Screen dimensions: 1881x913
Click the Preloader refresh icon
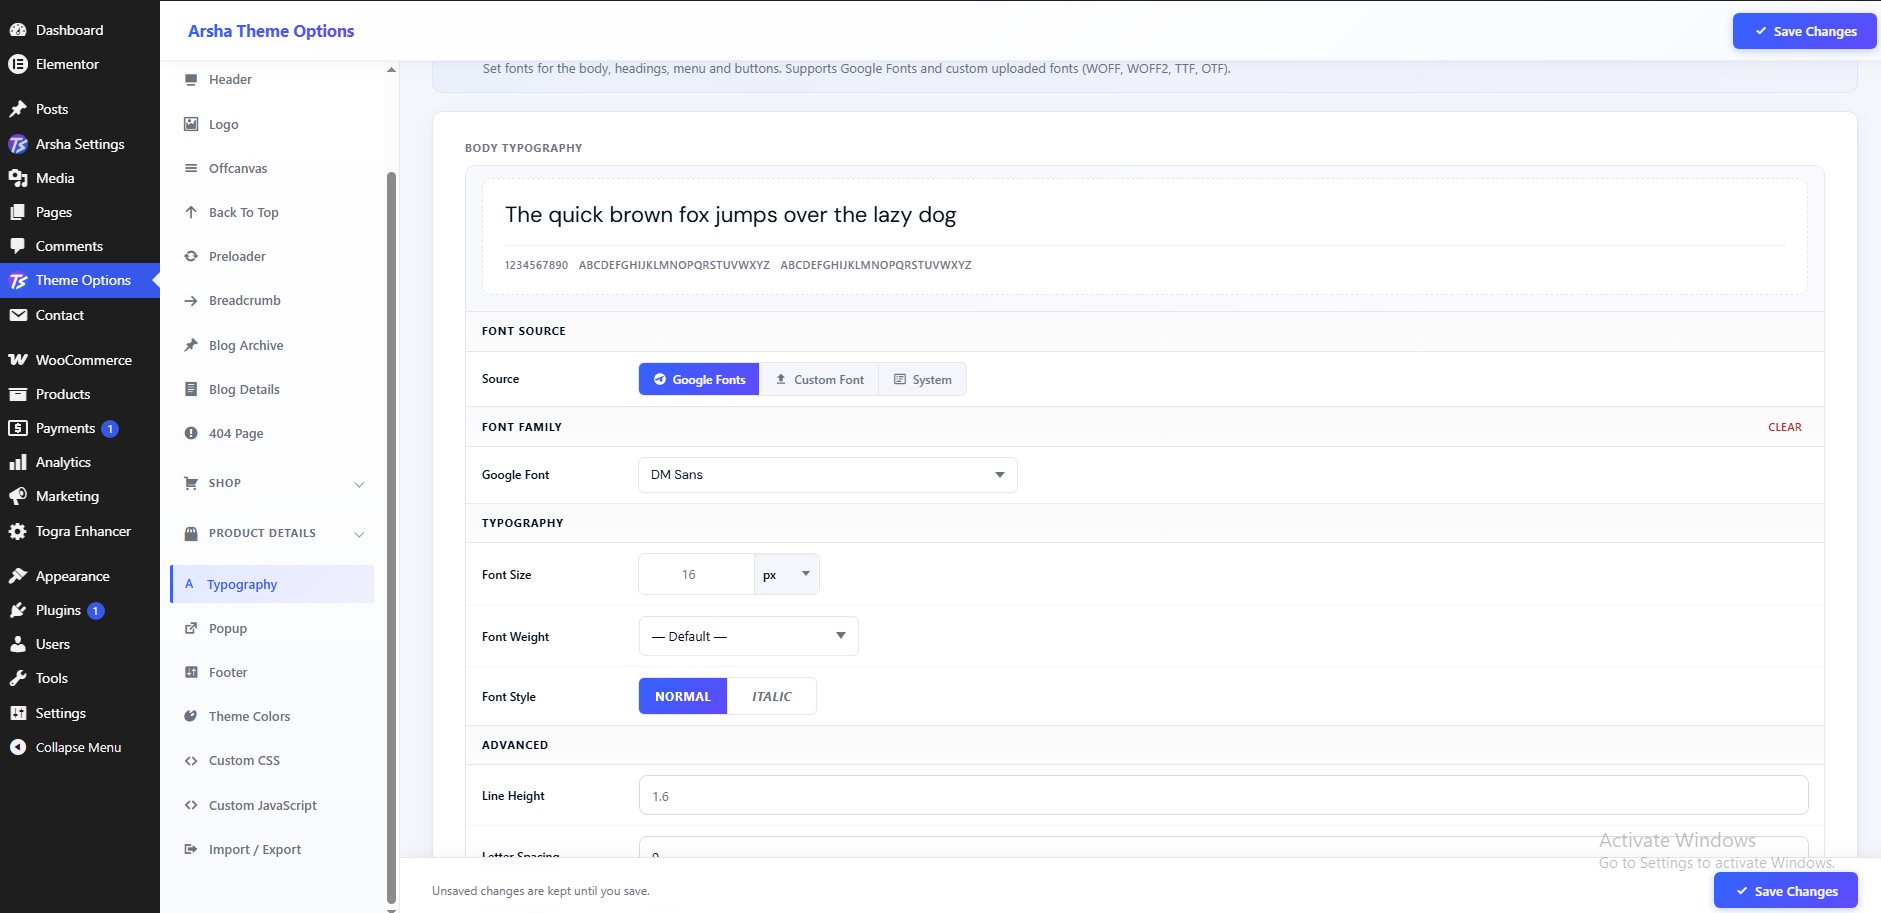pos(191,256)
